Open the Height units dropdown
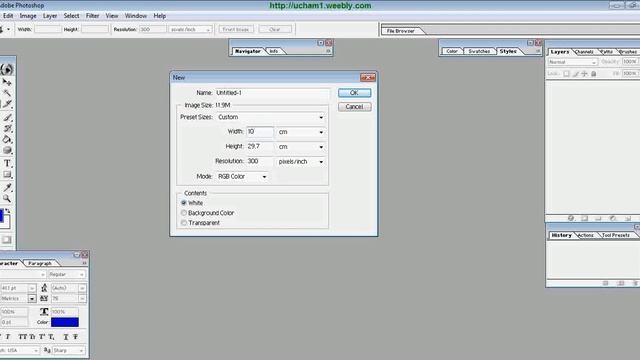 pos(301,147)
